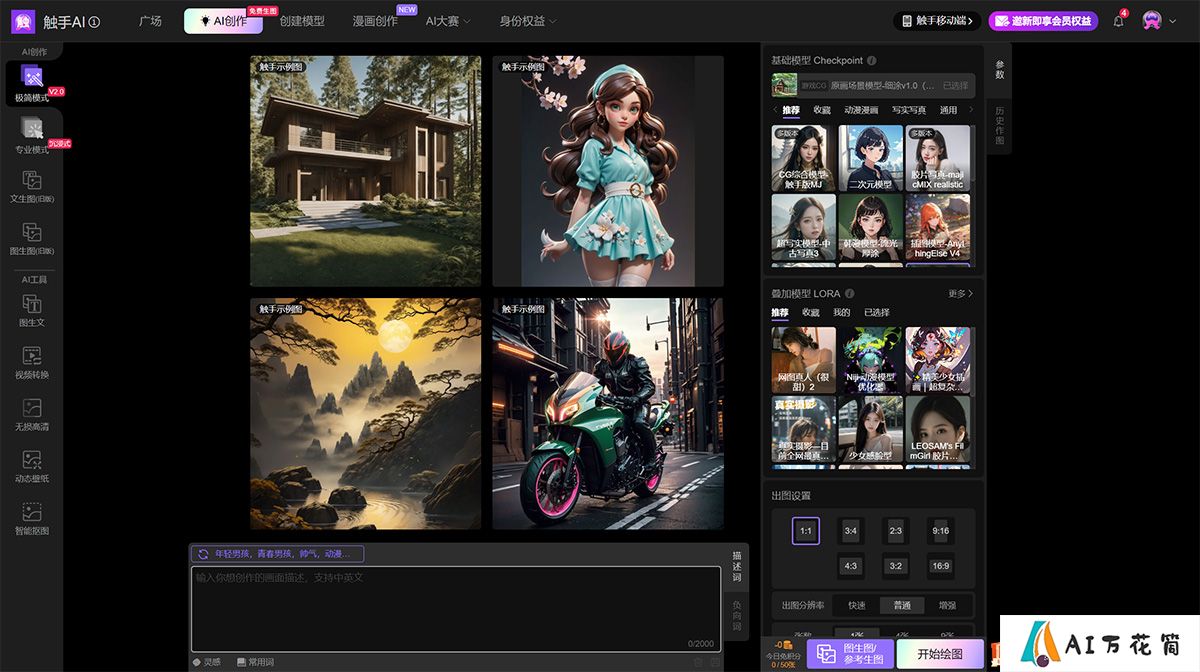1200x672 pixels.
Task: Clear the prompt with the trash icon
Action: [698, 662]
